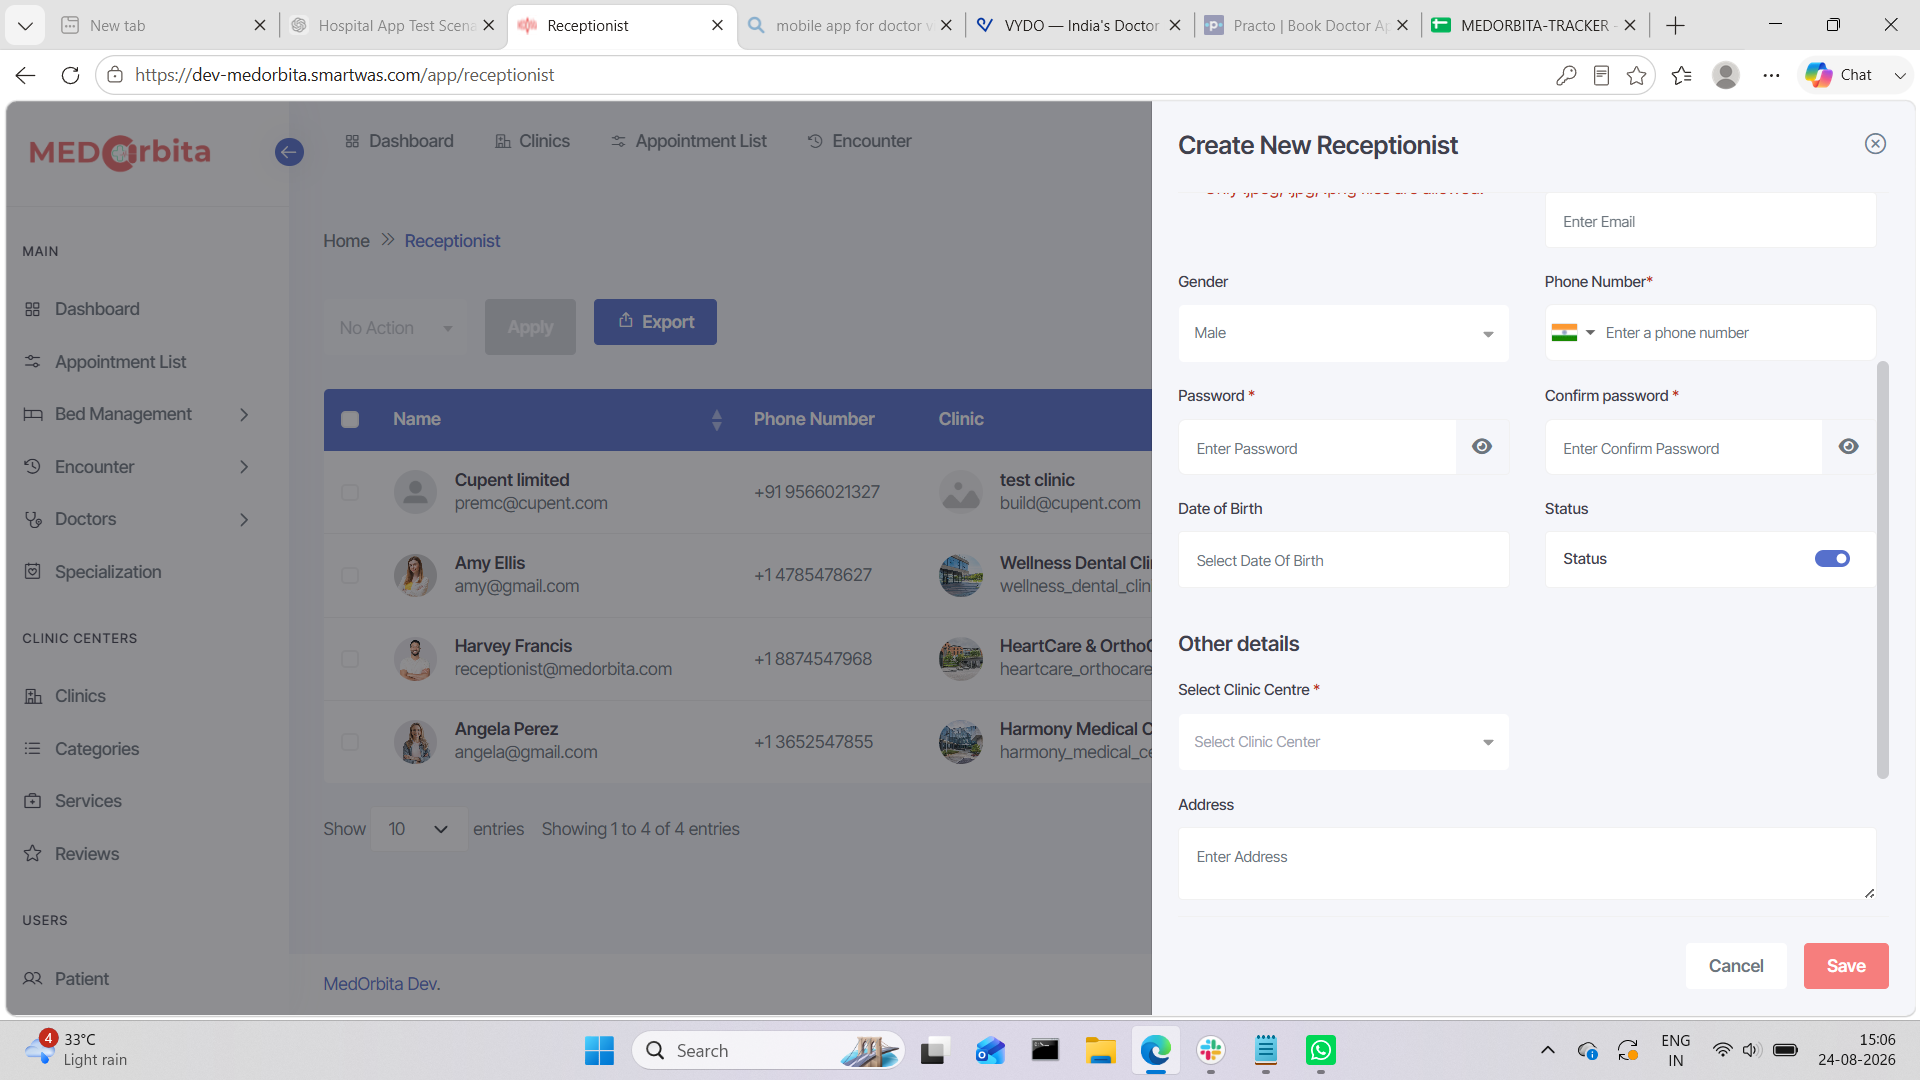The width and height of the screenshot is (1920, 1080).
Task: Check the Amy Ellis row checkbox
Action: tap(350, 575)
